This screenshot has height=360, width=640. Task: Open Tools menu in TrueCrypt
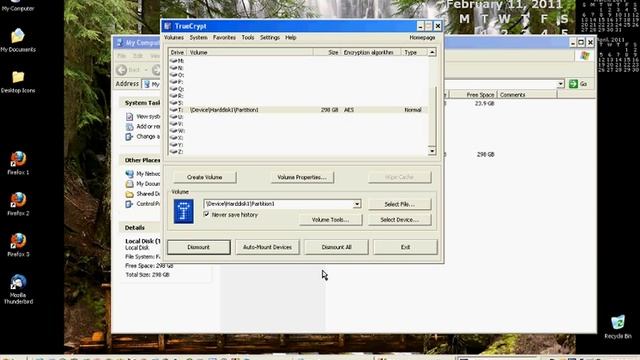248,38
